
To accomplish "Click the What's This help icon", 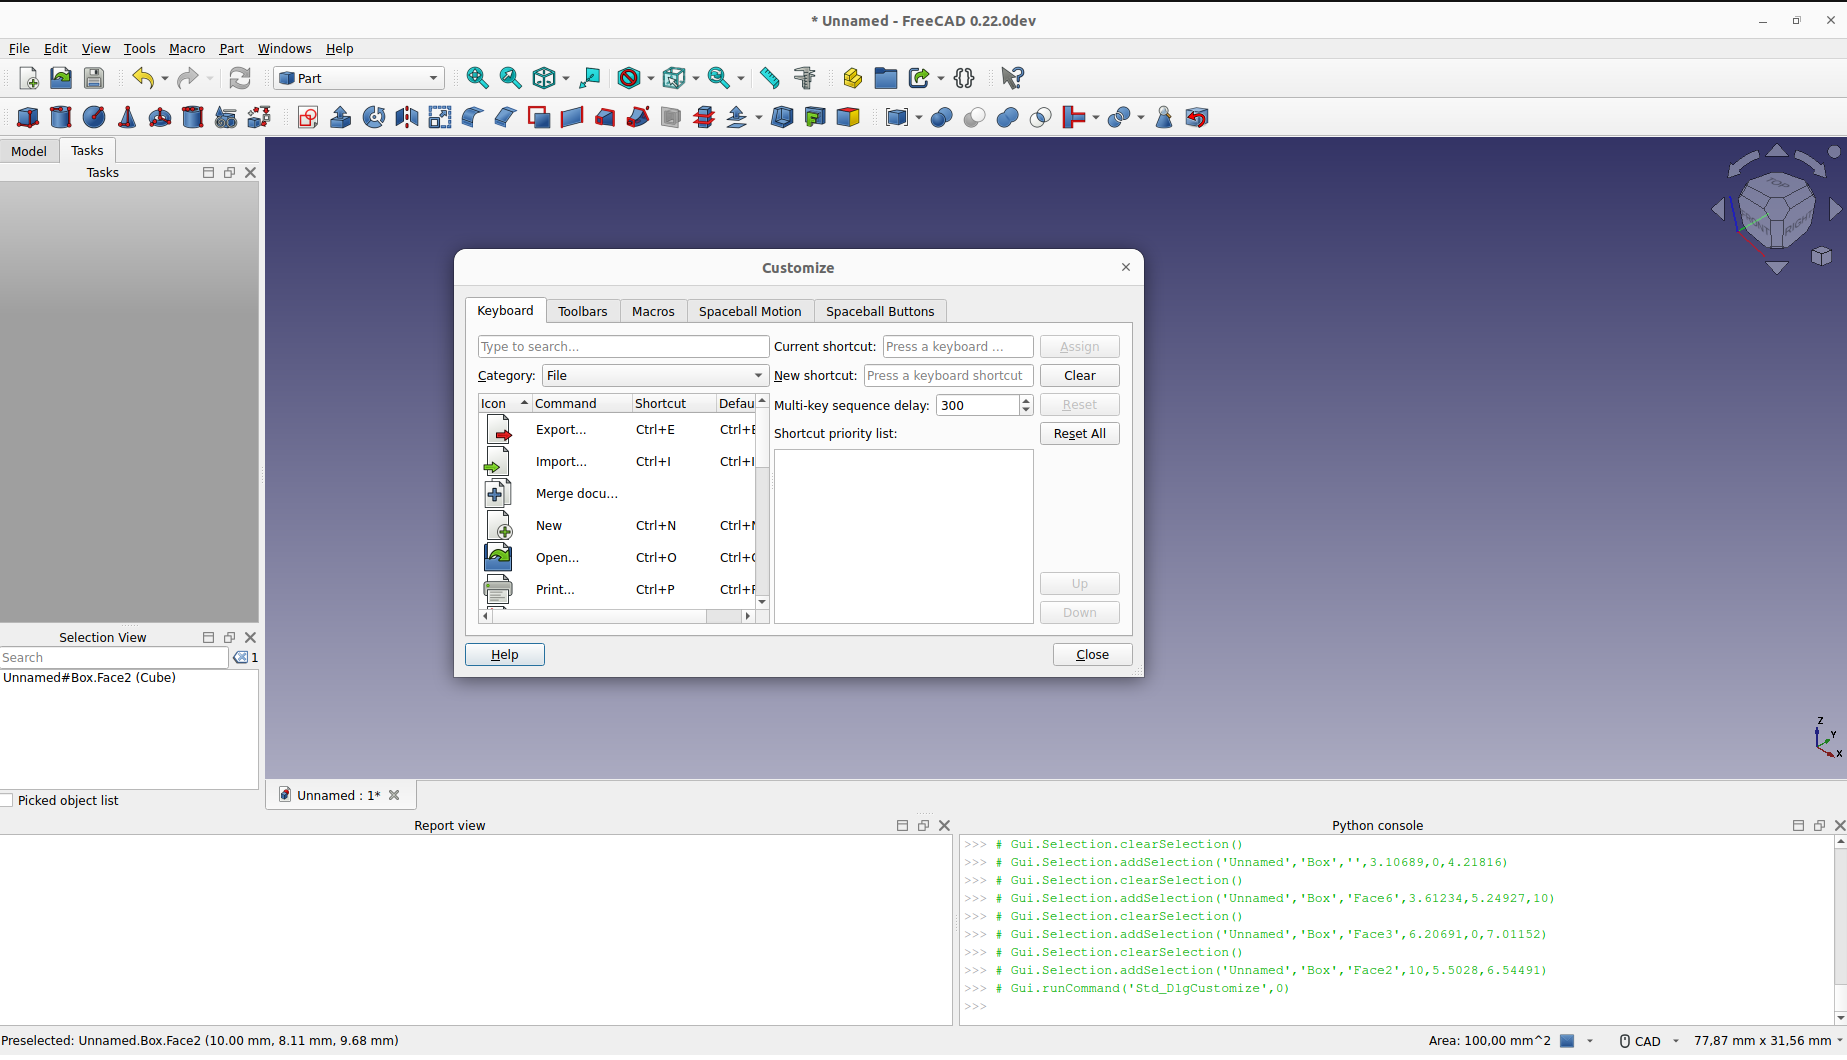I will [1012, 78].
